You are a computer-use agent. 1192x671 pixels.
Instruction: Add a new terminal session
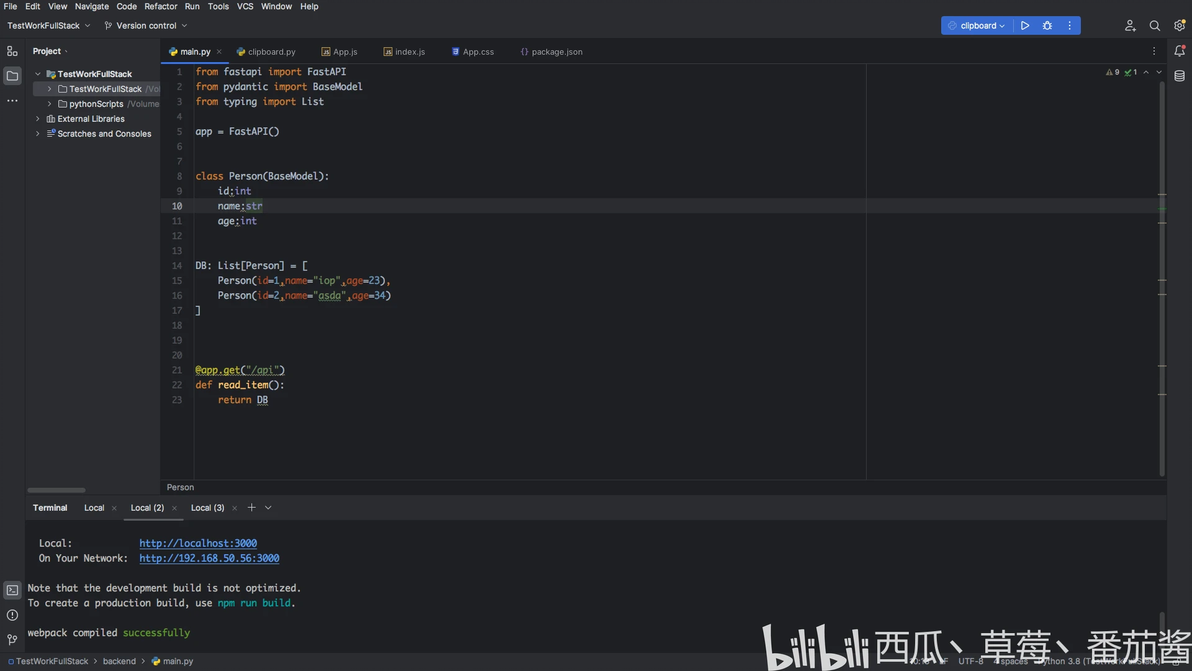(252, 508)
